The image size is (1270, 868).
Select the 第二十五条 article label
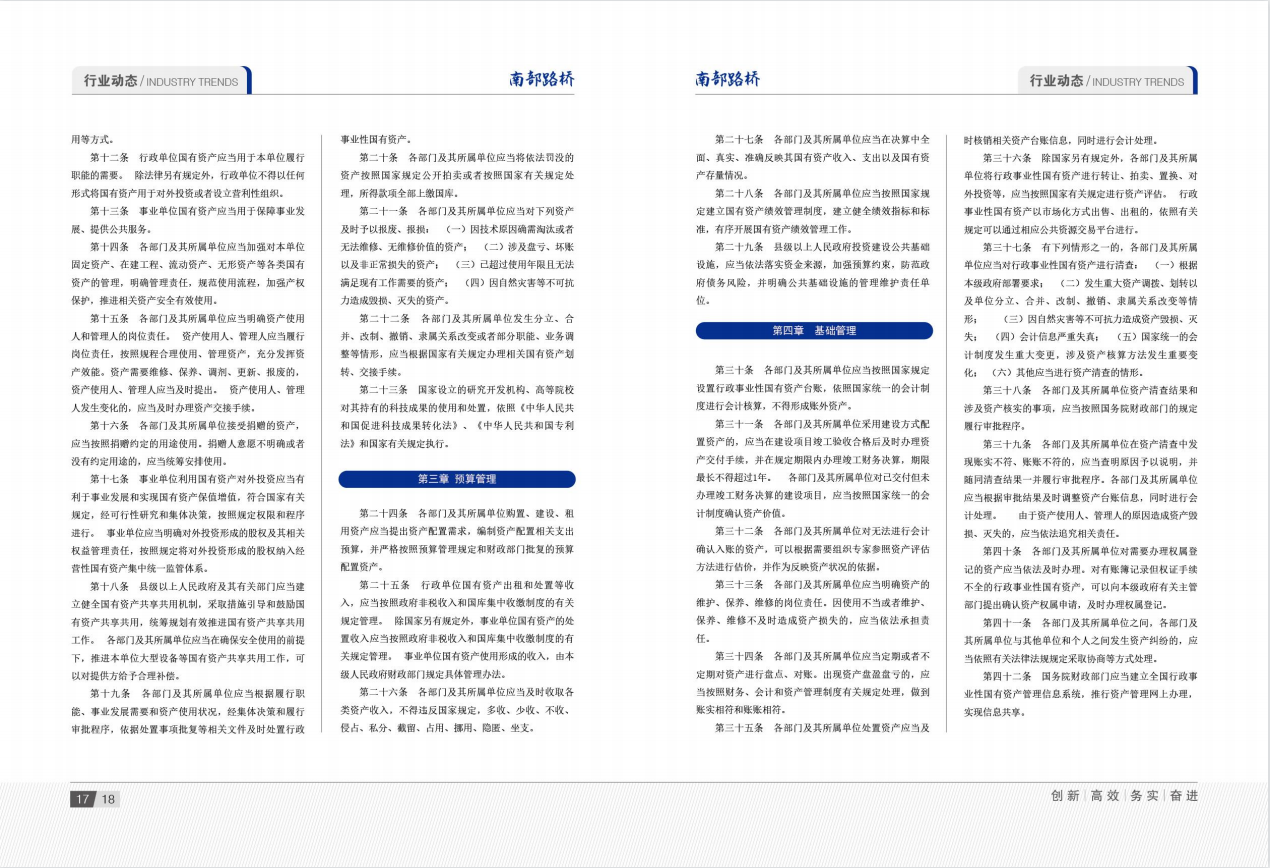click(x=384, y=585)
